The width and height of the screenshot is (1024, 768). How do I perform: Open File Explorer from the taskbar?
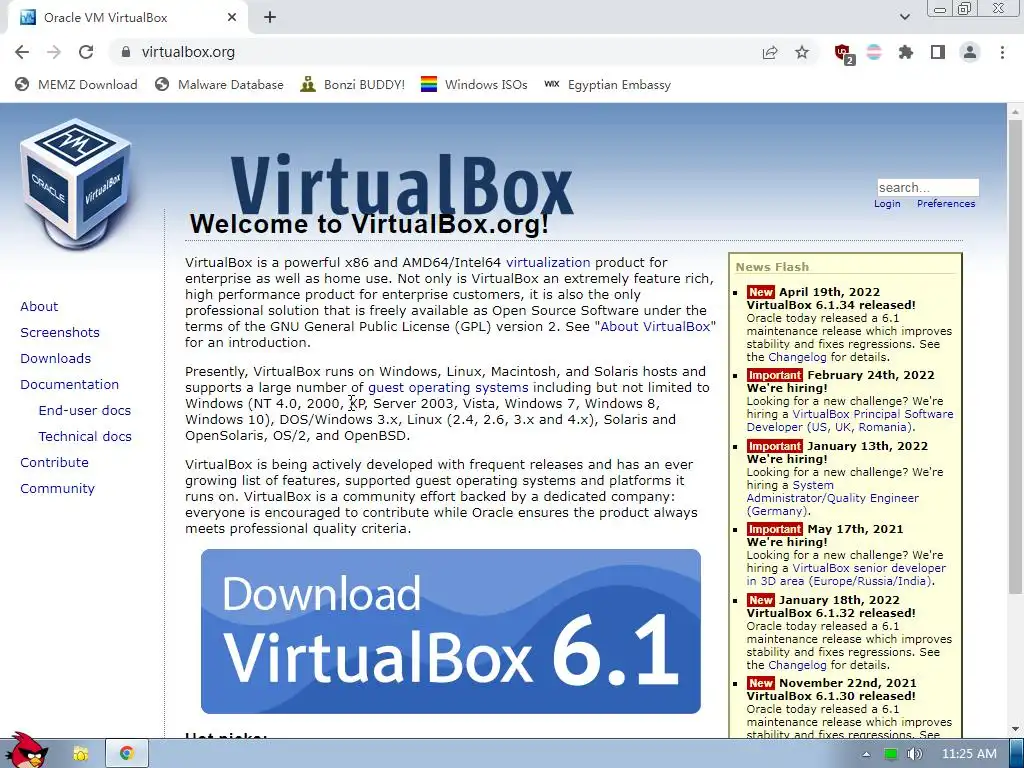point(80,754)
